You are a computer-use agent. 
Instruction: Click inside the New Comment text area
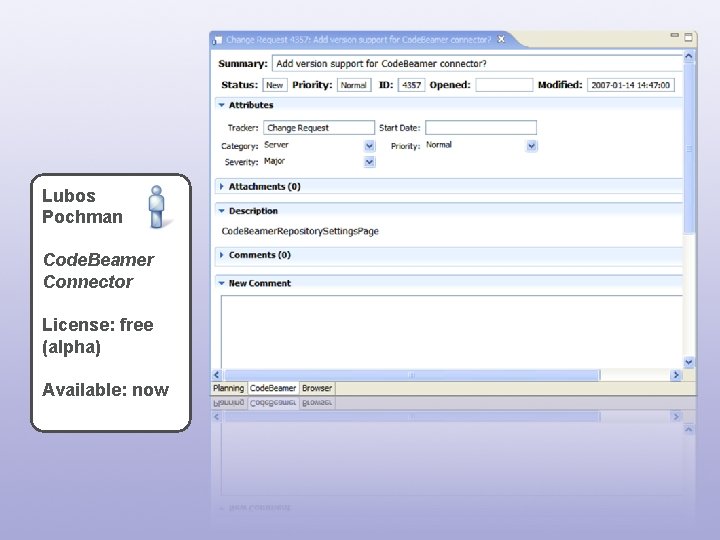(452, 332)
